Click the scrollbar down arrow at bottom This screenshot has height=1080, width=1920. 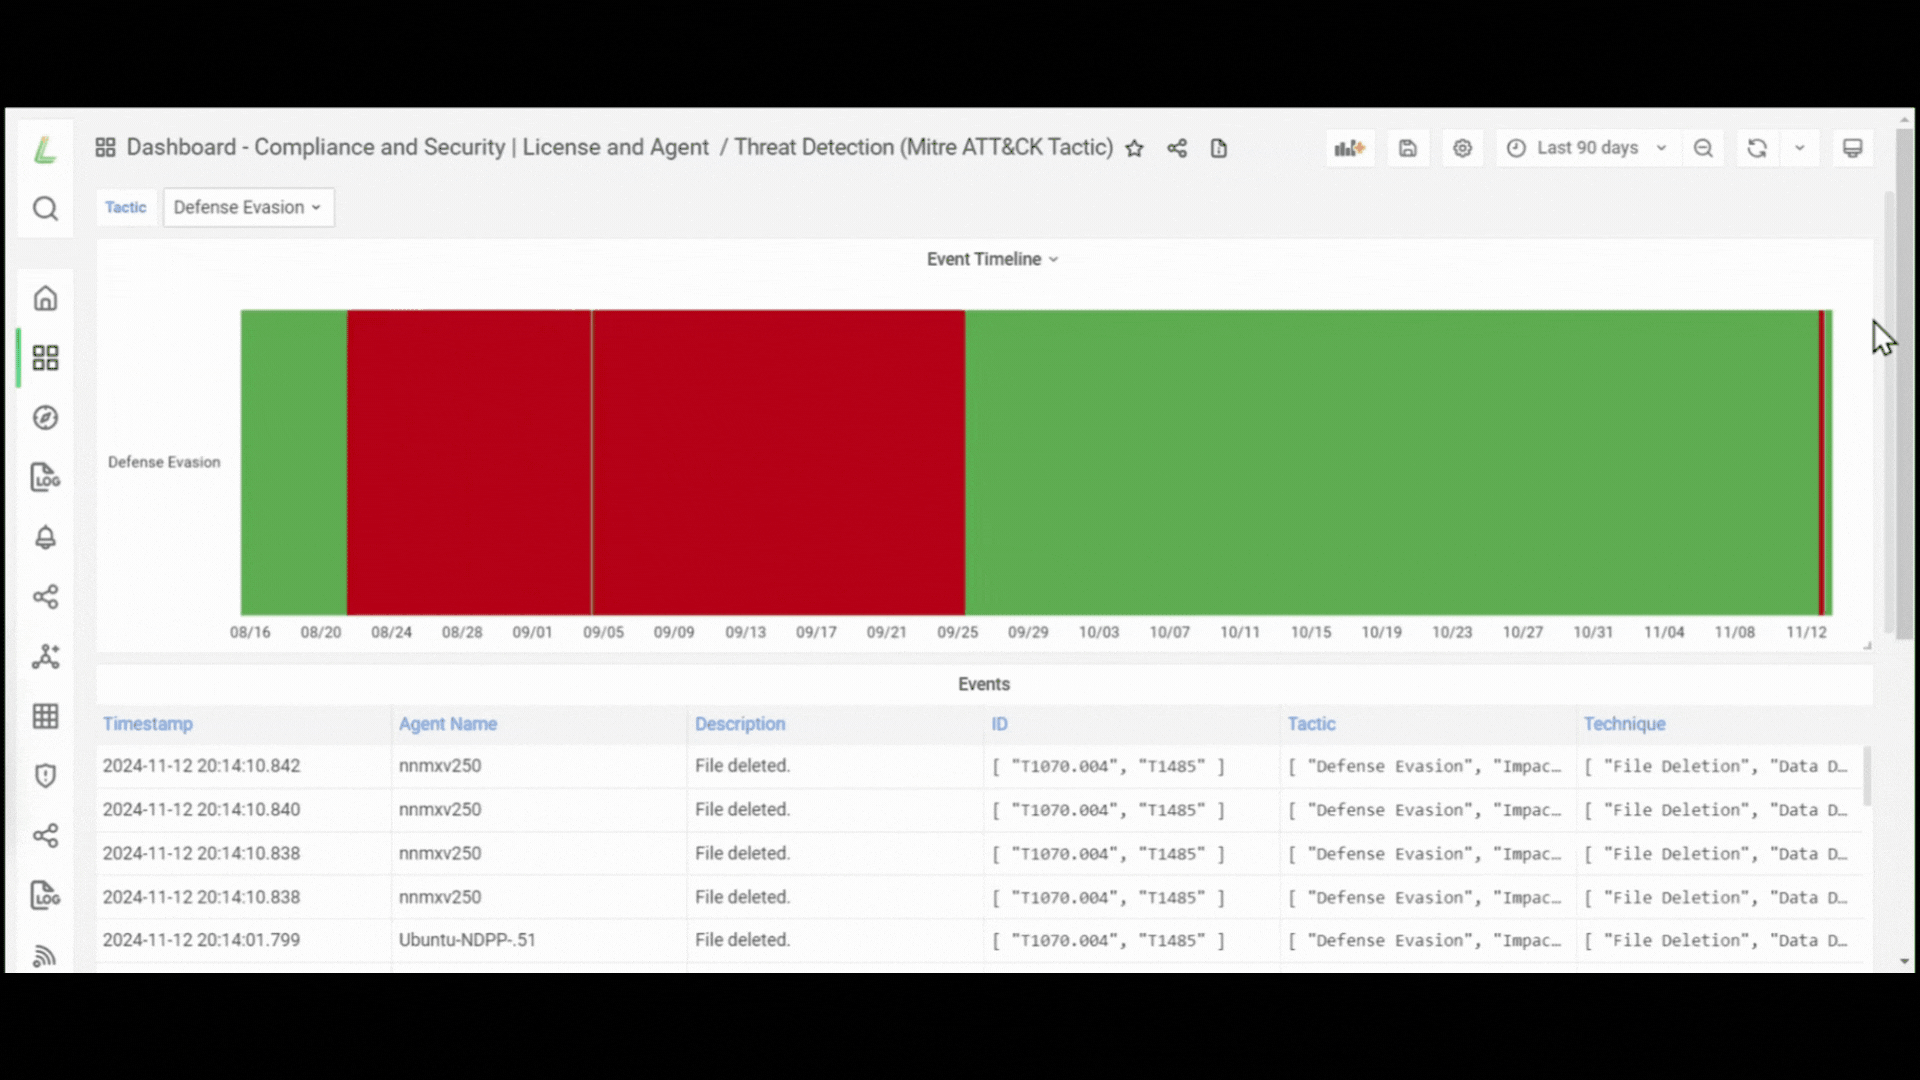point(1904,961)
